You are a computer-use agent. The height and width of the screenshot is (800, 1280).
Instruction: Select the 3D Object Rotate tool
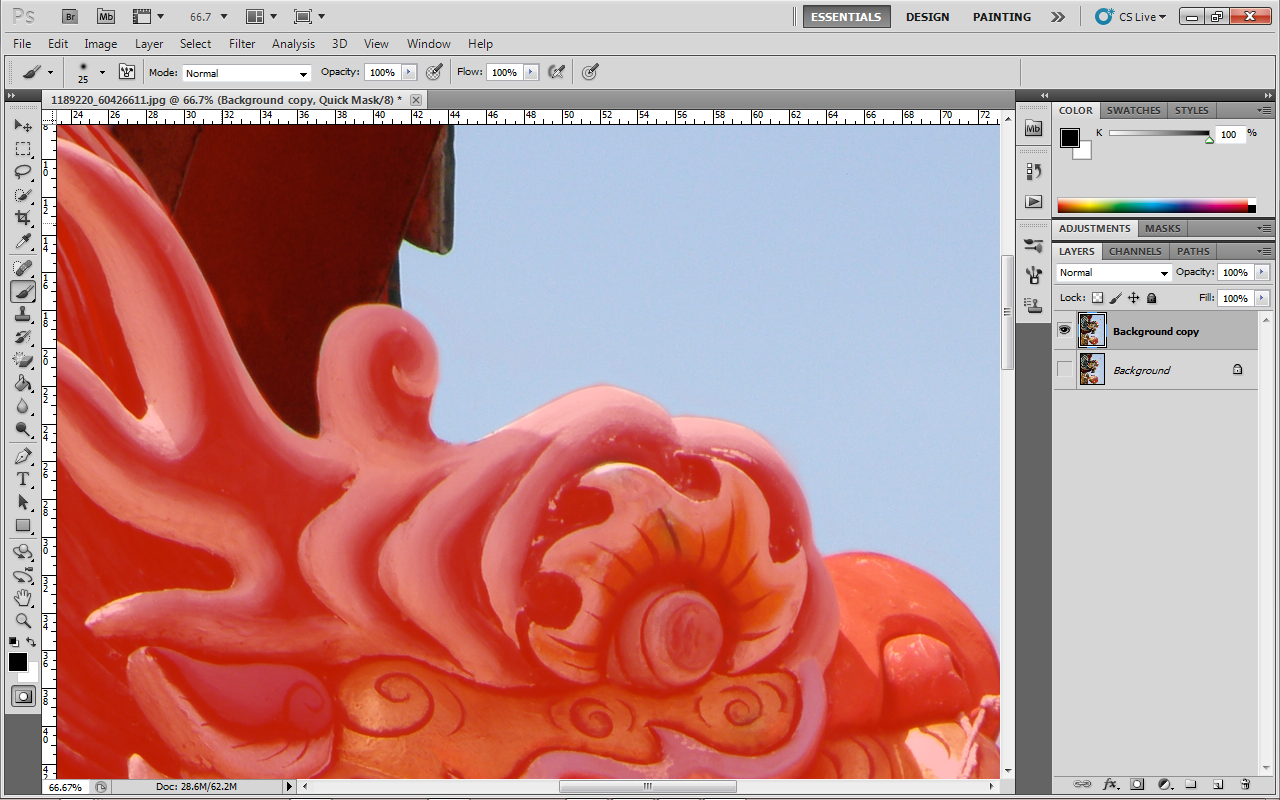tap(23, 552)
